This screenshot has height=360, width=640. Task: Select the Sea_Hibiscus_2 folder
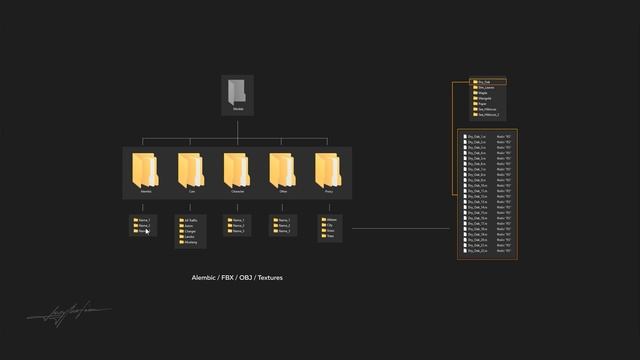coord(486,115)
